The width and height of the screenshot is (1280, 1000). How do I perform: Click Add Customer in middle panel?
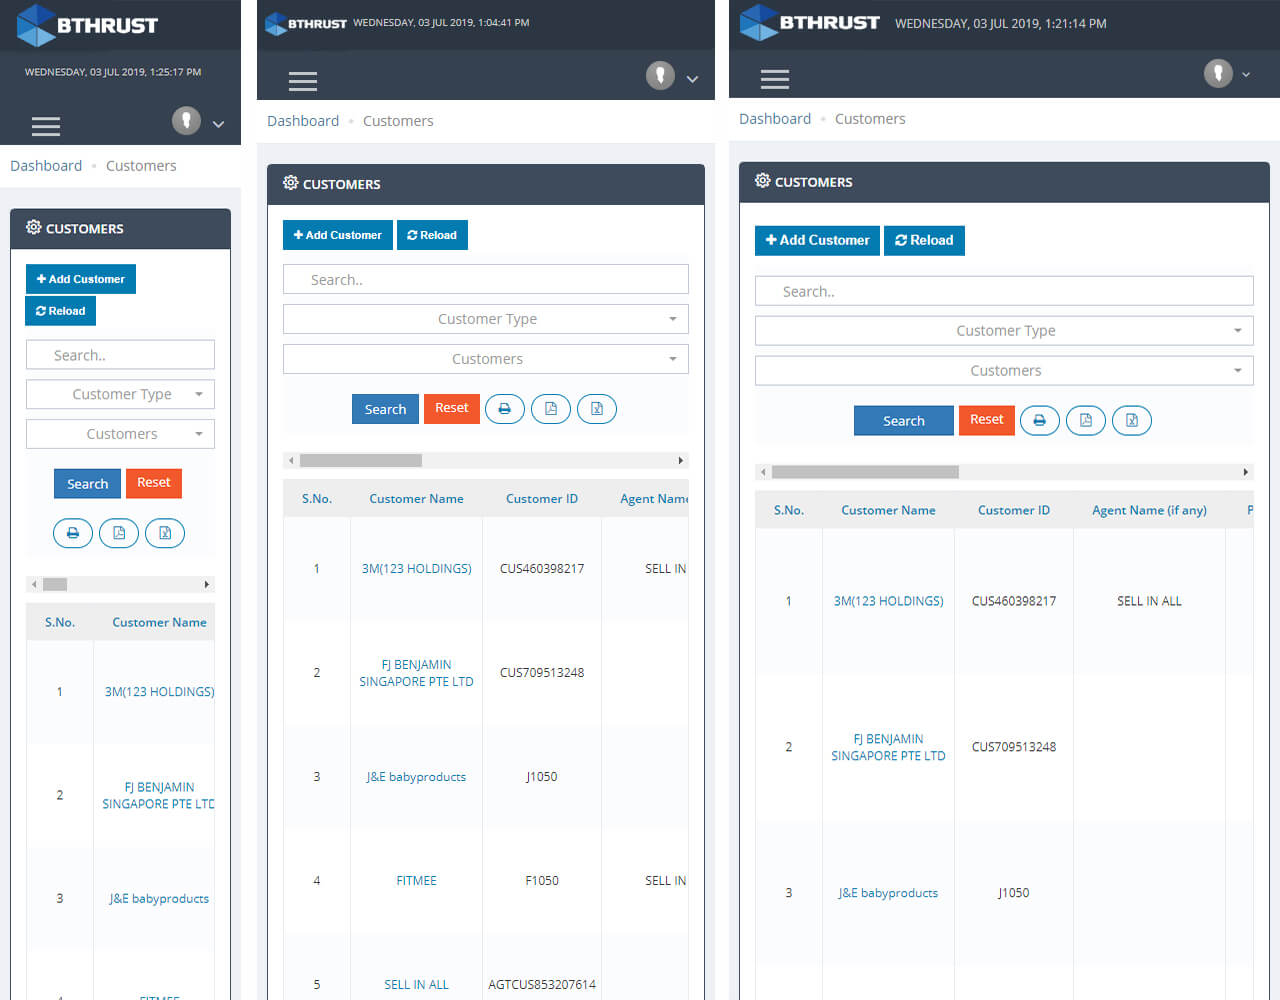click(x=338, y=235)
